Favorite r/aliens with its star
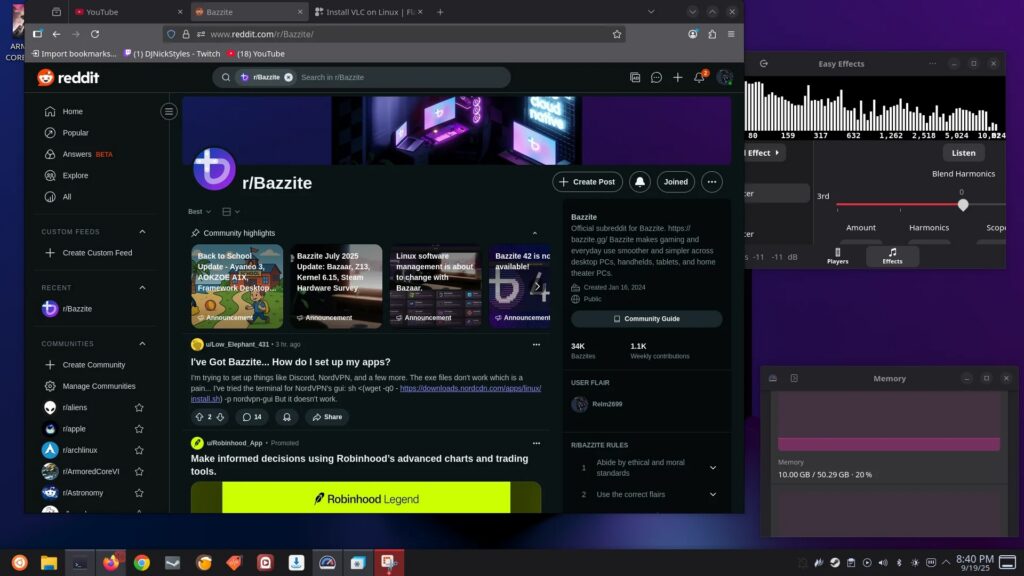This screenshot has height=576, width=1024. click(x=139, y=408)
